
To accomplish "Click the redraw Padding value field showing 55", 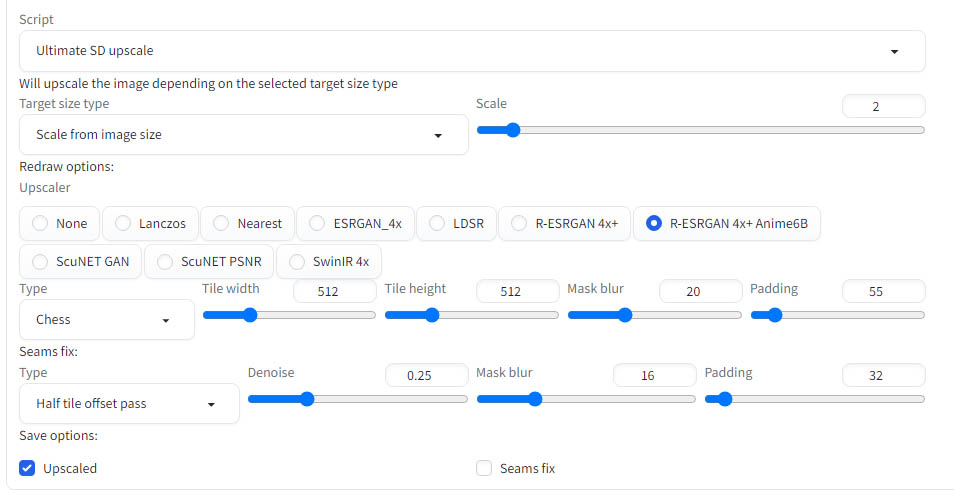I will 883,291.
